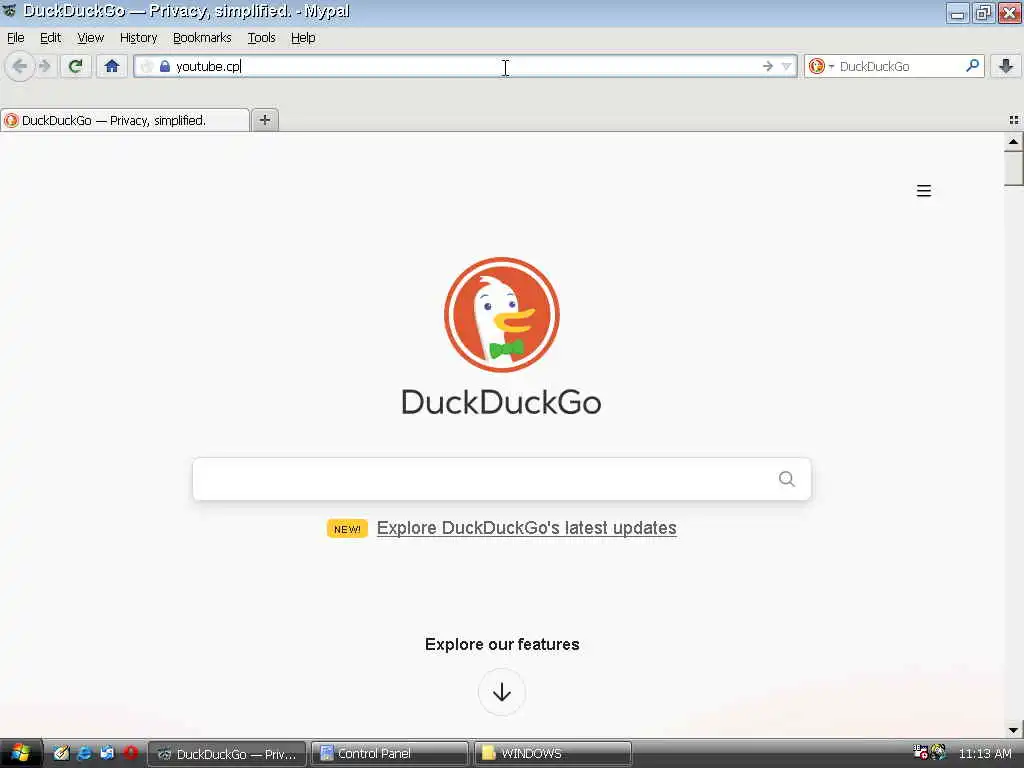Image resolution: width=1024 pixels, height=768 pixels.
Task: Open the Windows Start button
Action: tap(21, 754)
